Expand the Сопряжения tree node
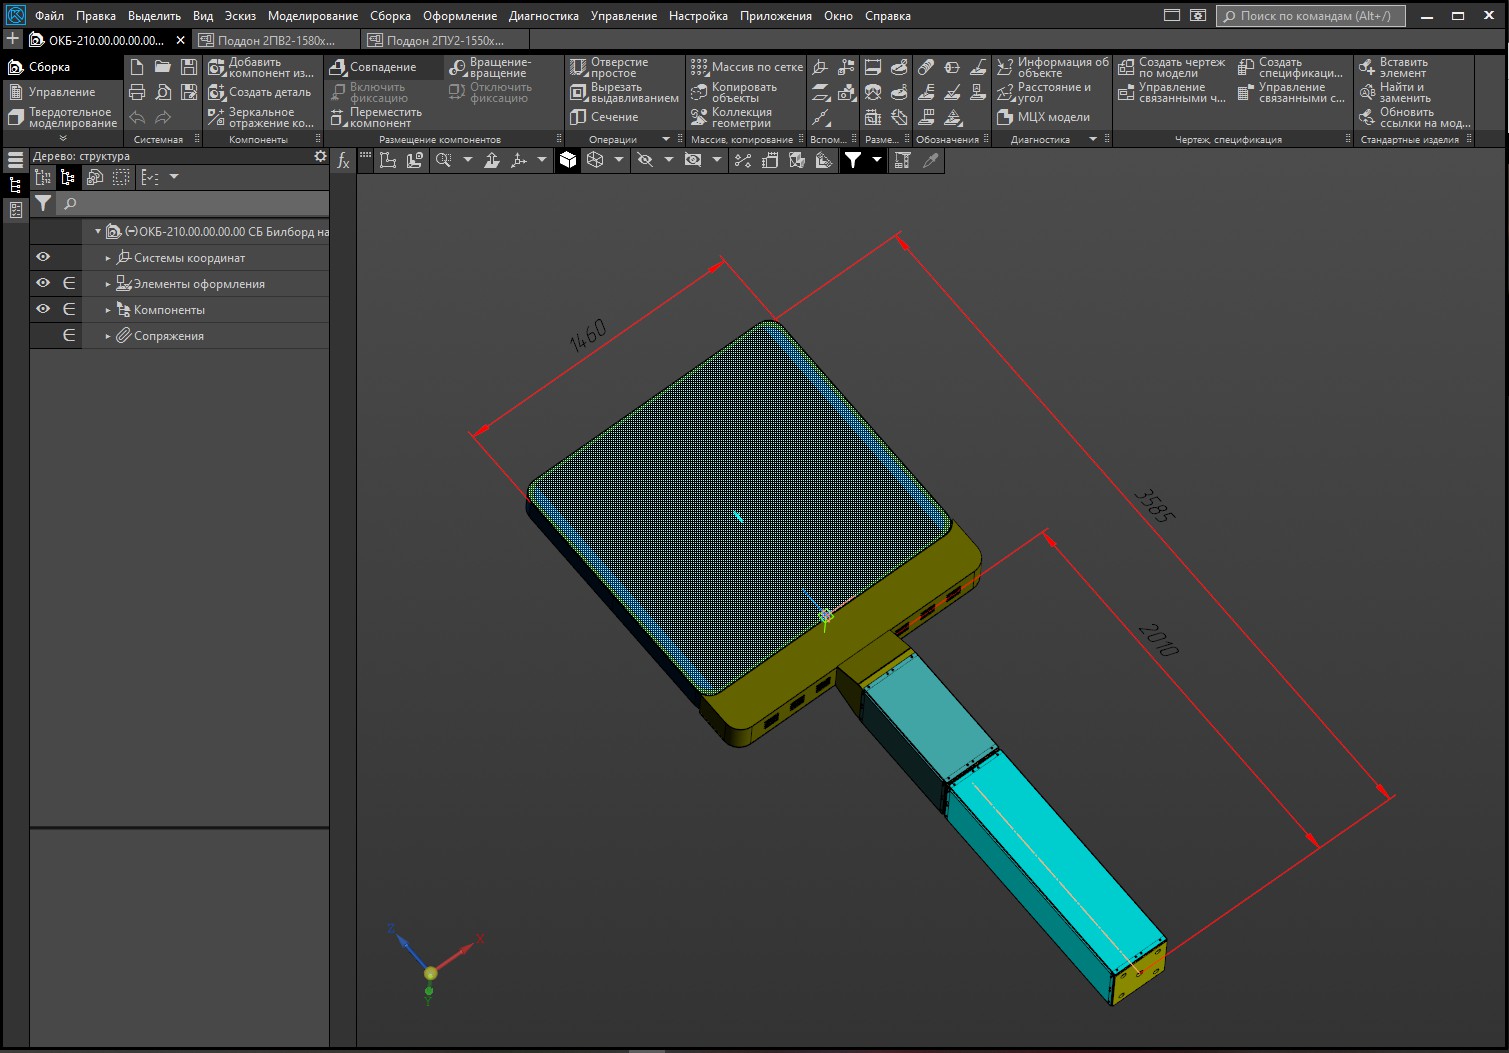Viewport: 1509px width, 1053px height. tap(108, 336)
